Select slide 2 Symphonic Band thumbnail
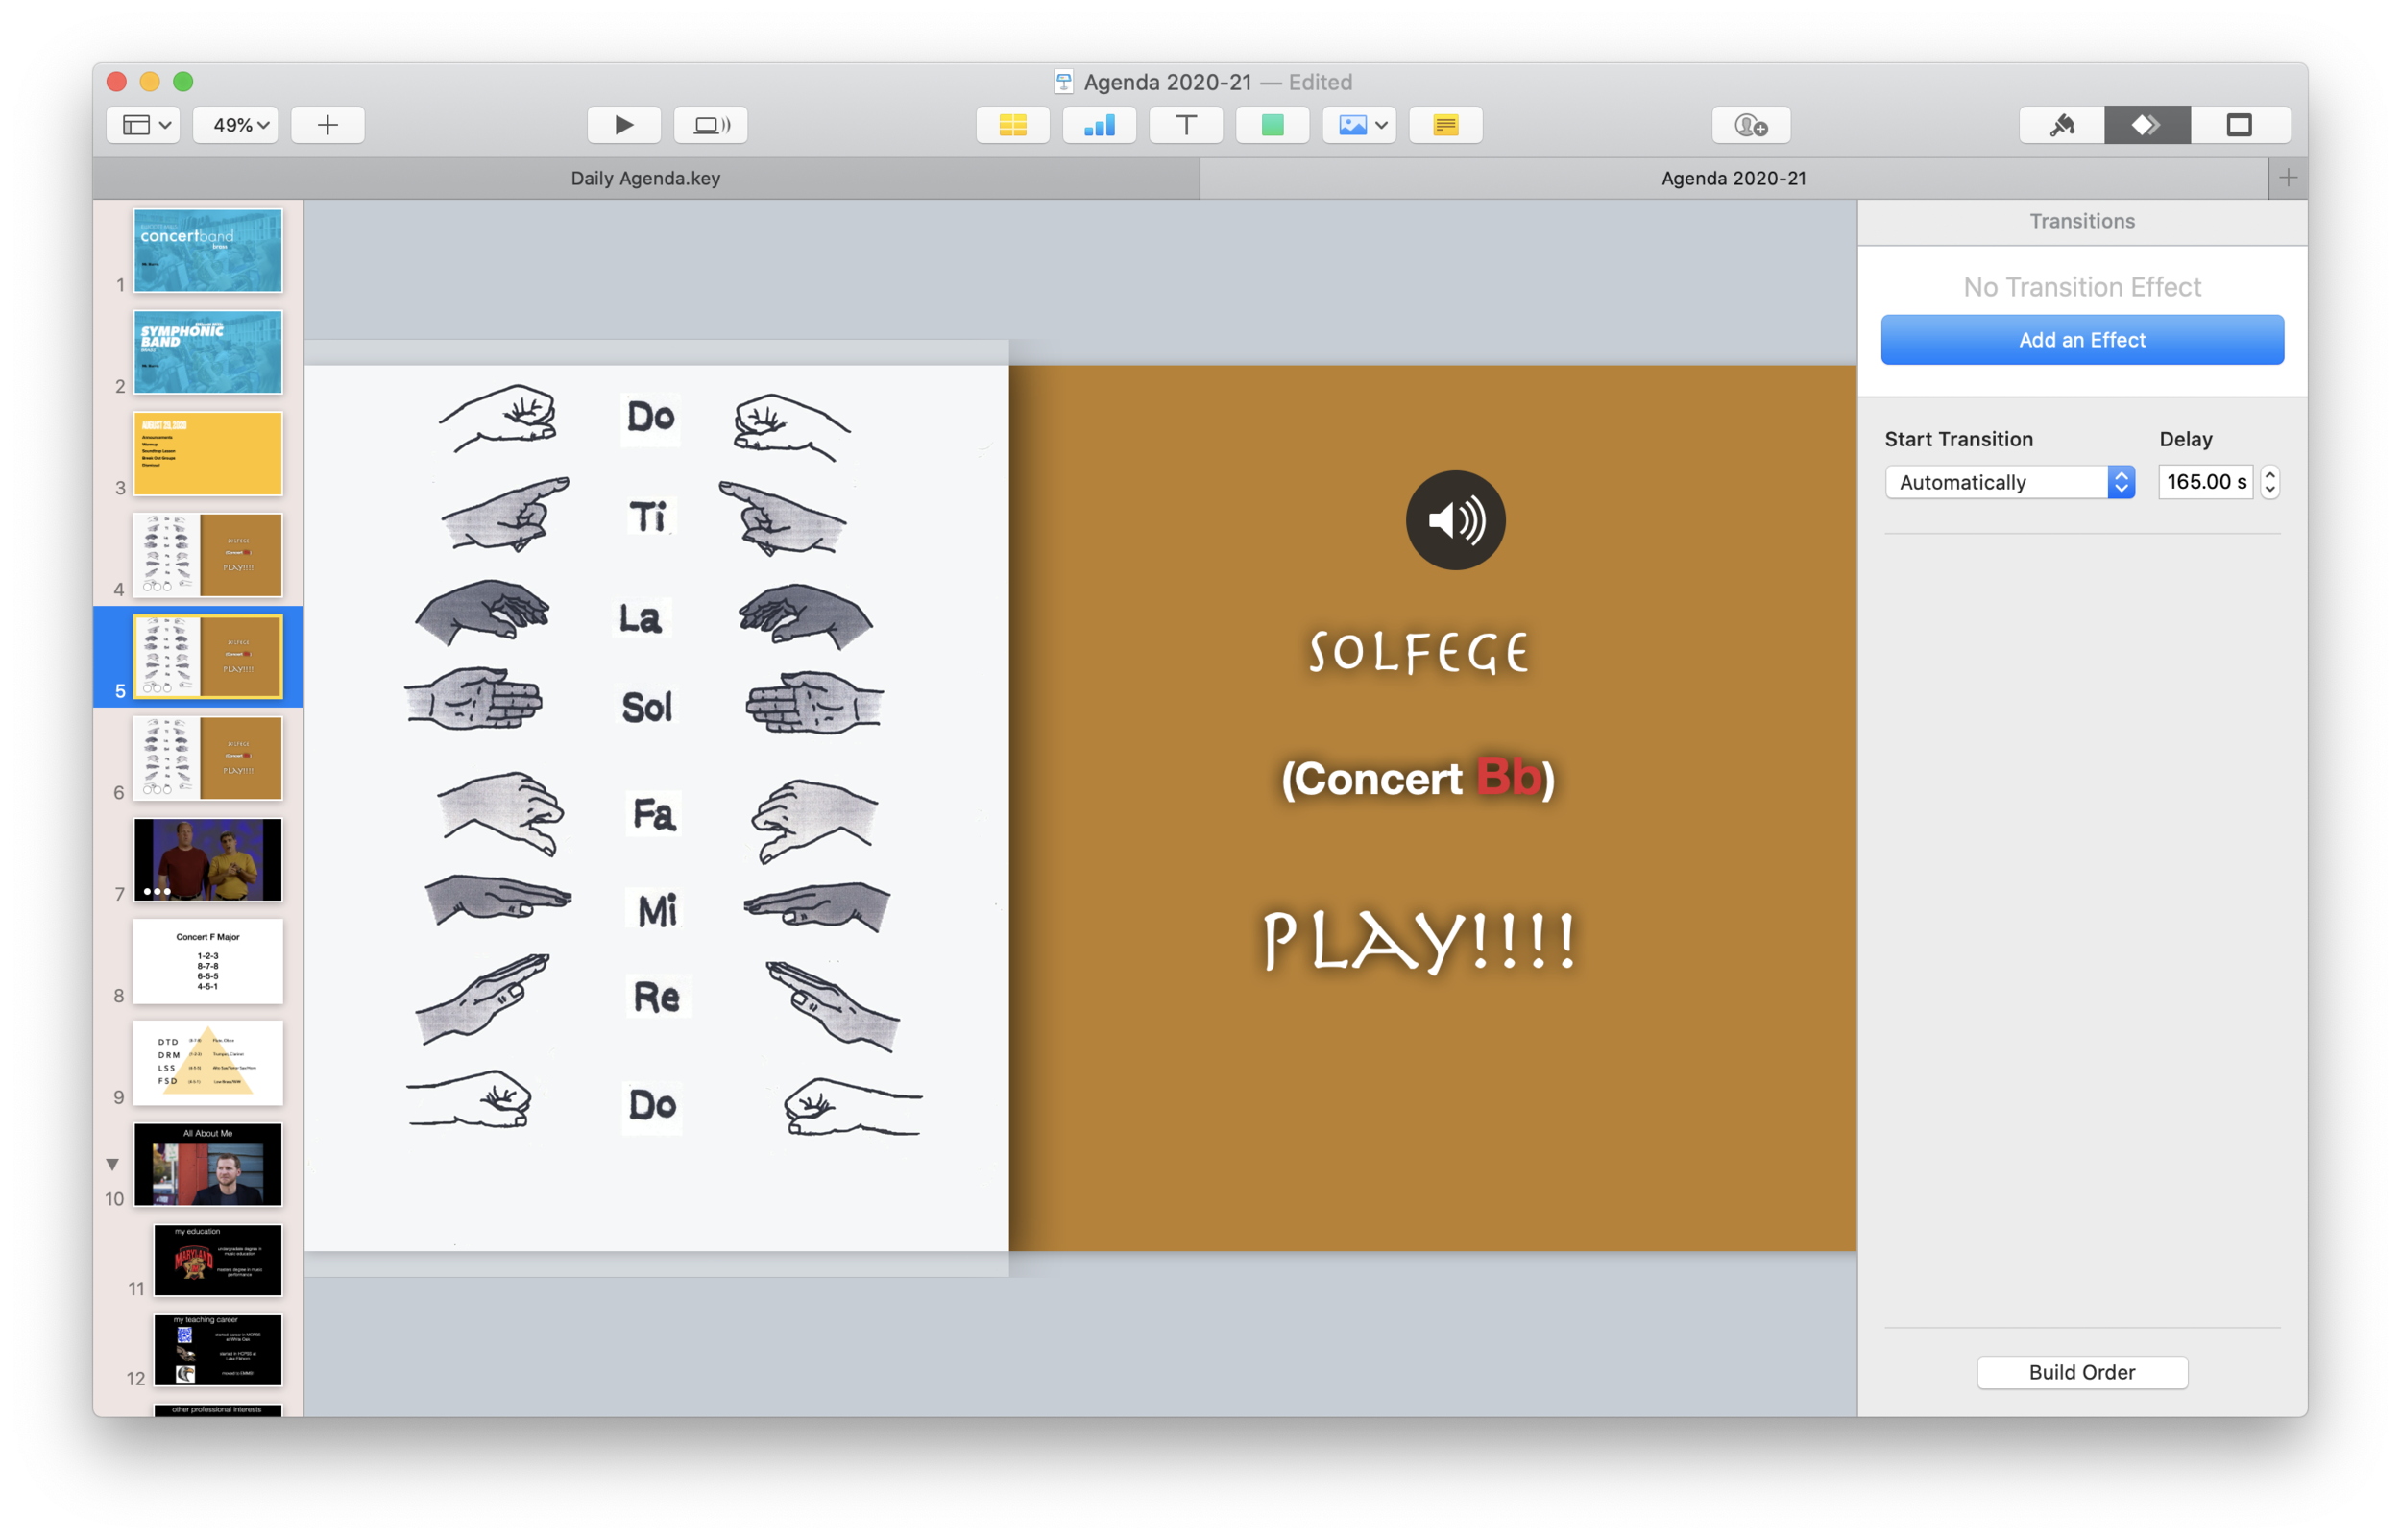The image size is (2401, 1540). [208, 352]
